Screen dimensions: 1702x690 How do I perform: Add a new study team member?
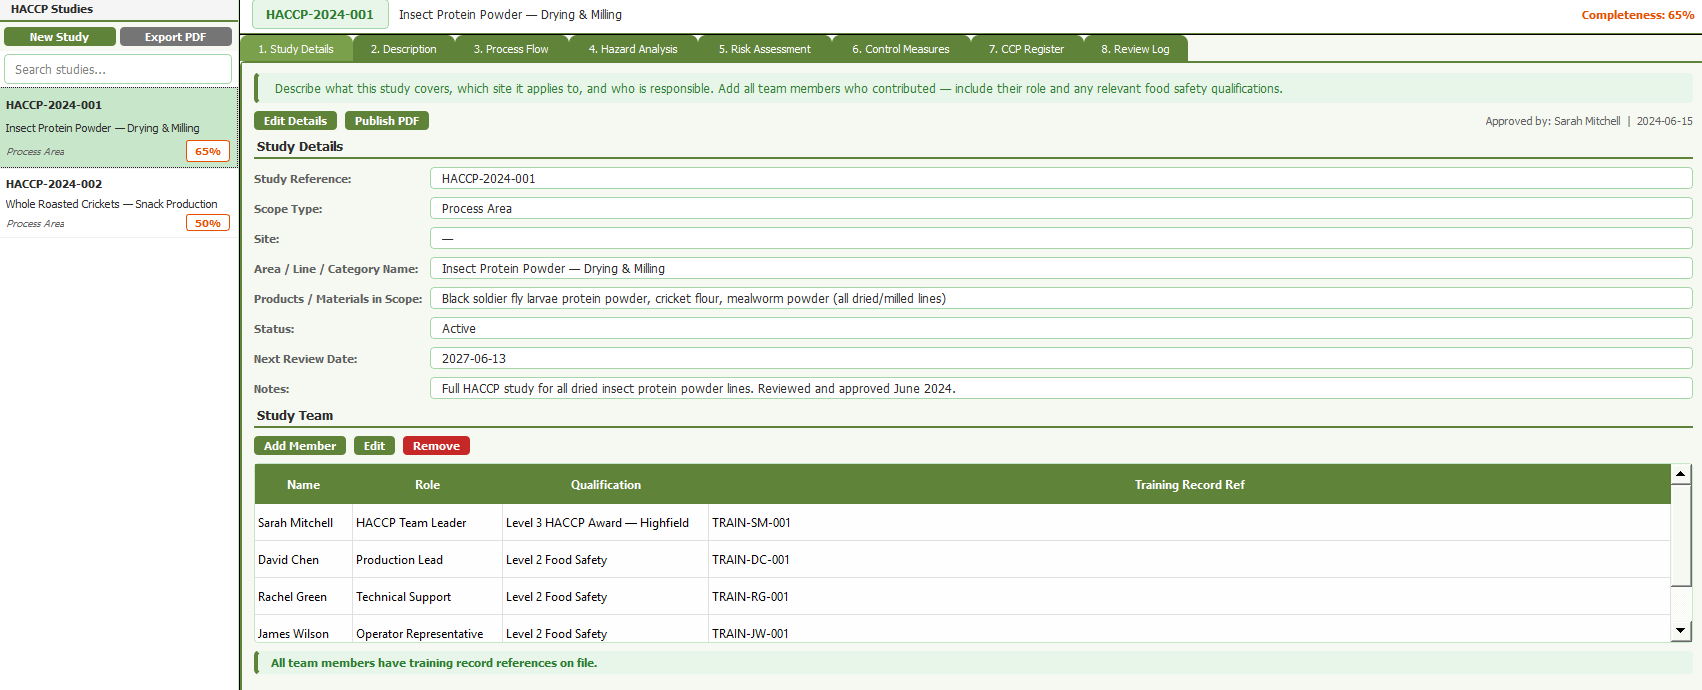(300, 446)
